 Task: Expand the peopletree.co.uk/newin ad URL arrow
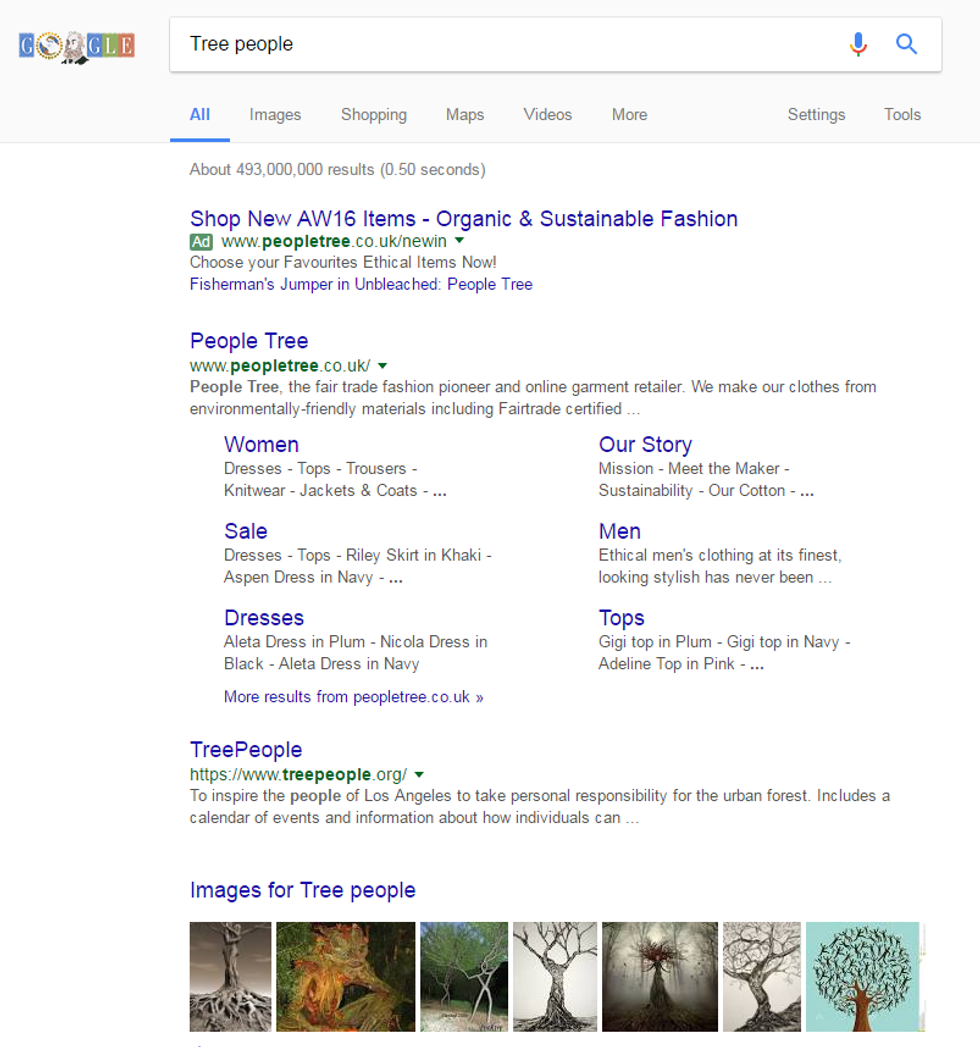click(x=460, y=242)
